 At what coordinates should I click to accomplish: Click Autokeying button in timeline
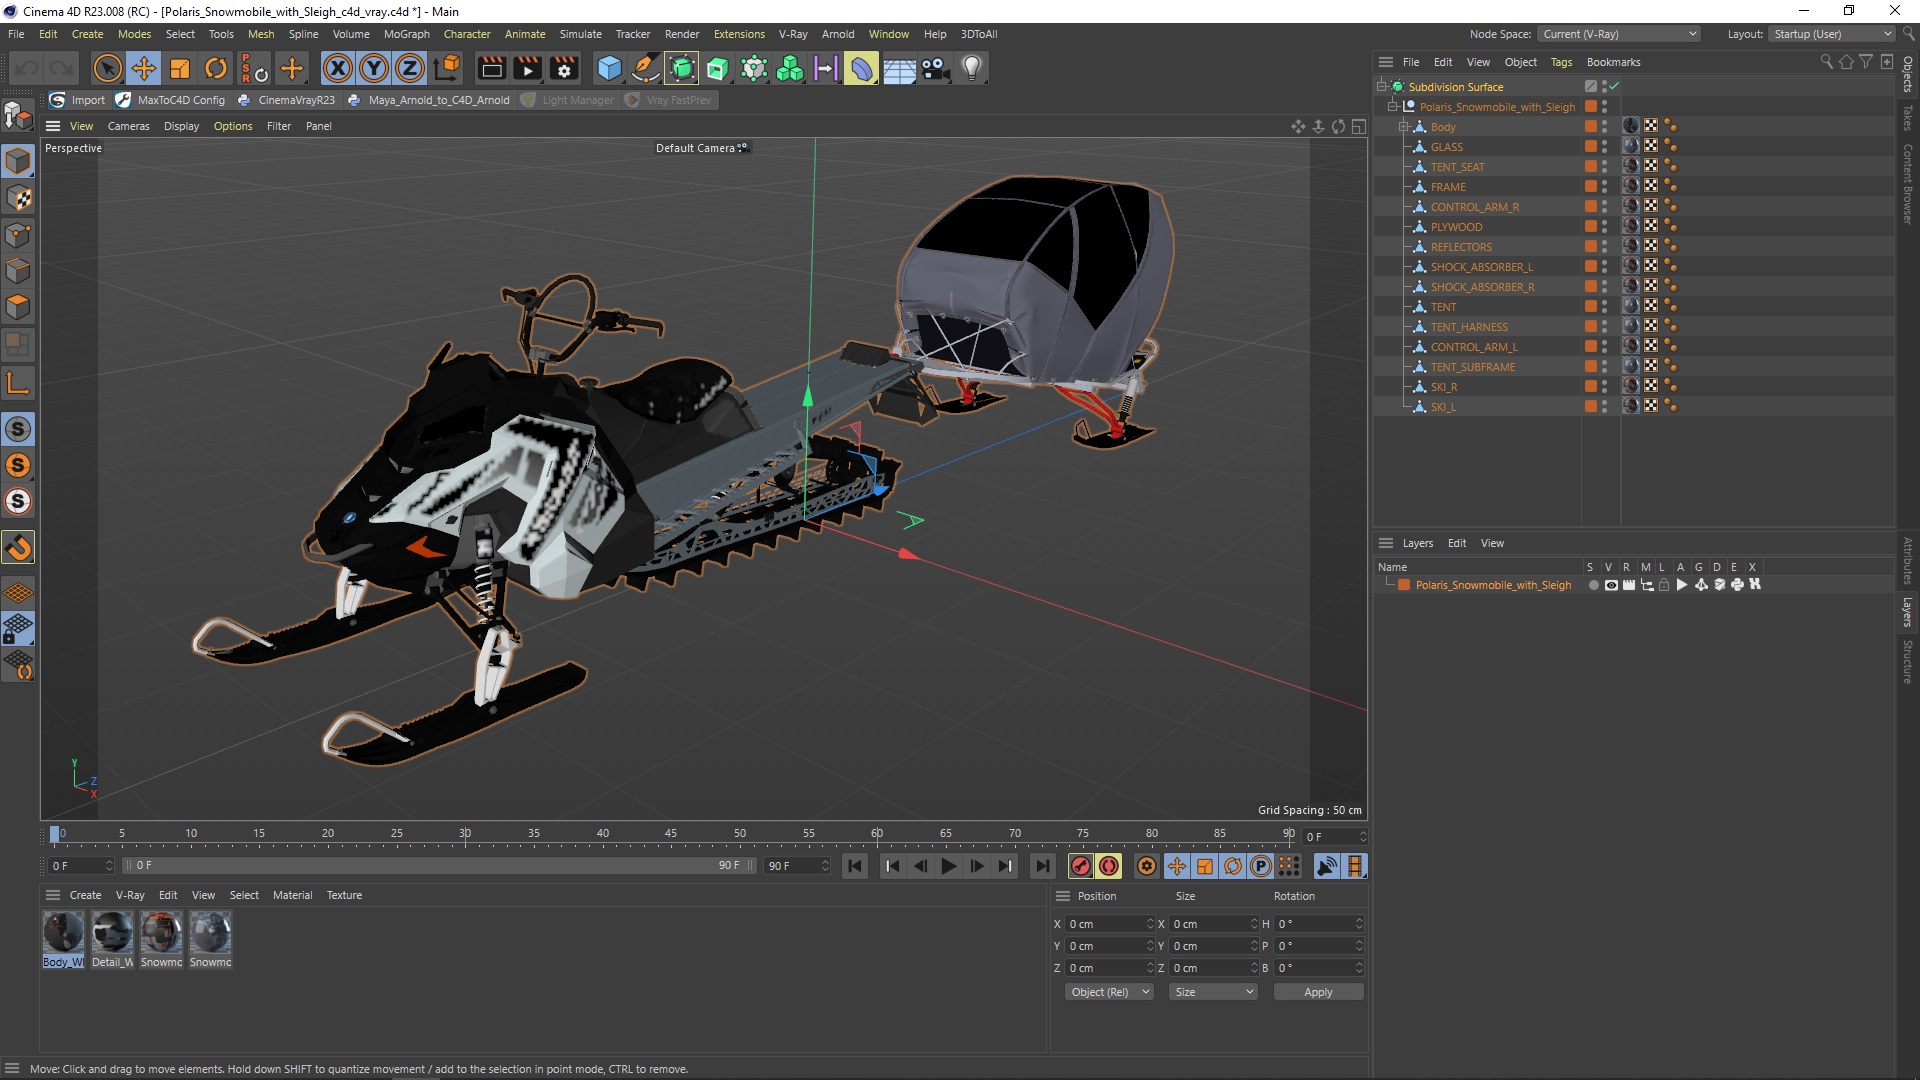tap(1109, 866)
